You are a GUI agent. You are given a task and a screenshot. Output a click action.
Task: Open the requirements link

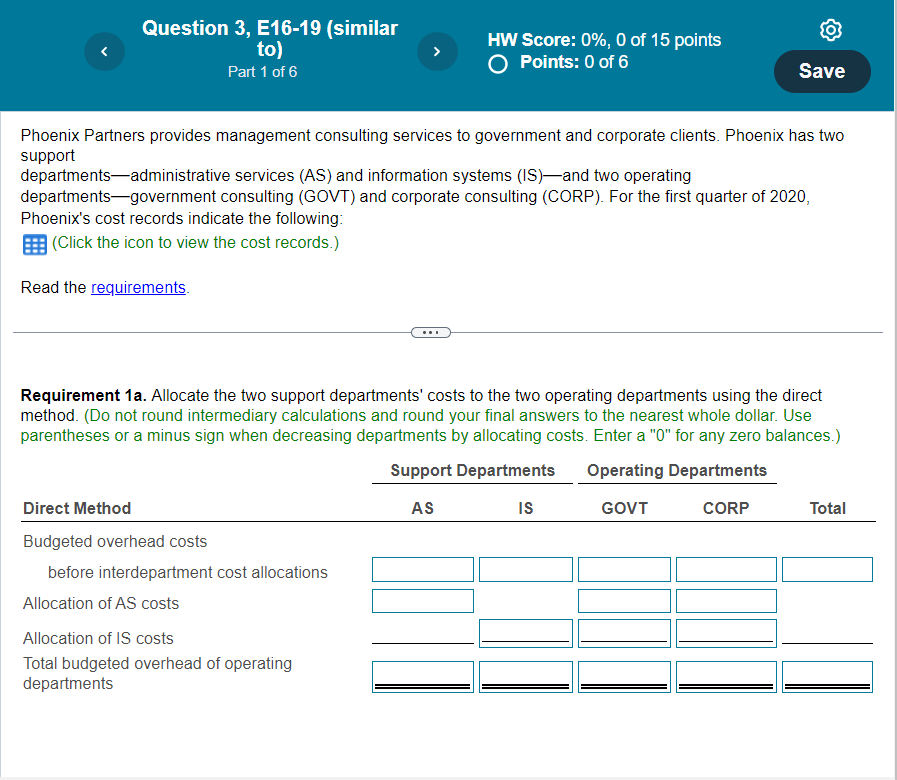[x=138, y=287]
